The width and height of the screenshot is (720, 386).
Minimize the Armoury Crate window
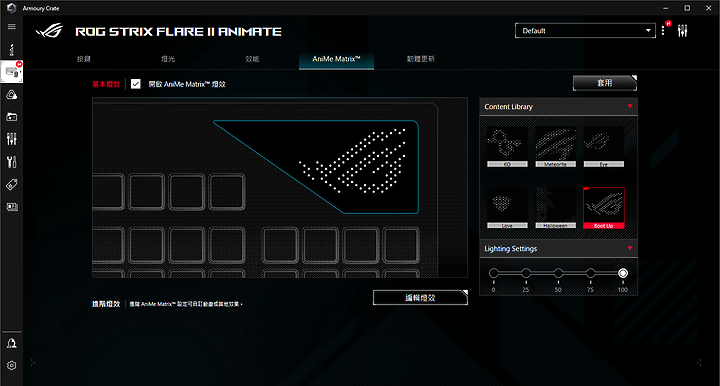pos(665,8)
